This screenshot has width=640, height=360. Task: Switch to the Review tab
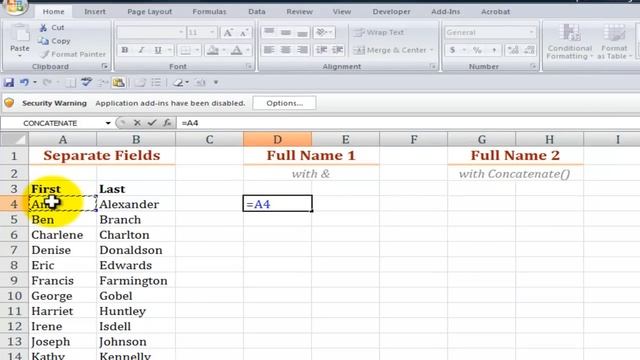click(x=299, y=12)
